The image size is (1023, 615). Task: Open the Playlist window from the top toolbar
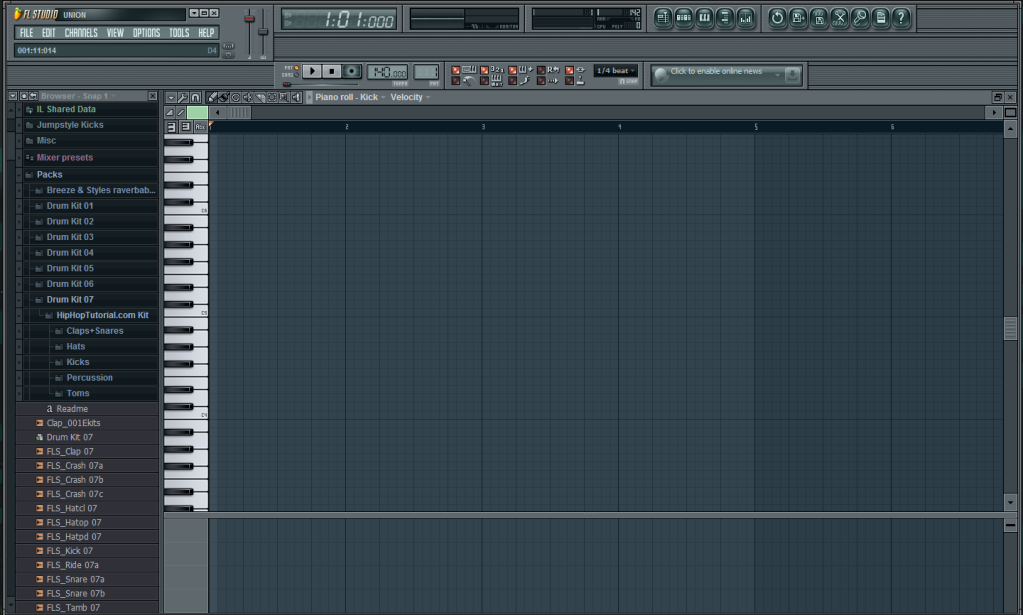tap(663, 18)
